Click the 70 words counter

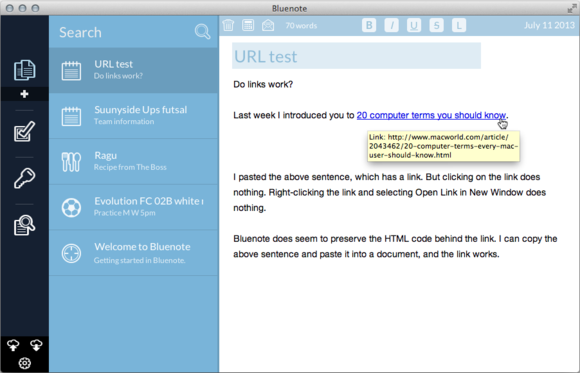(x=301, y=26)
